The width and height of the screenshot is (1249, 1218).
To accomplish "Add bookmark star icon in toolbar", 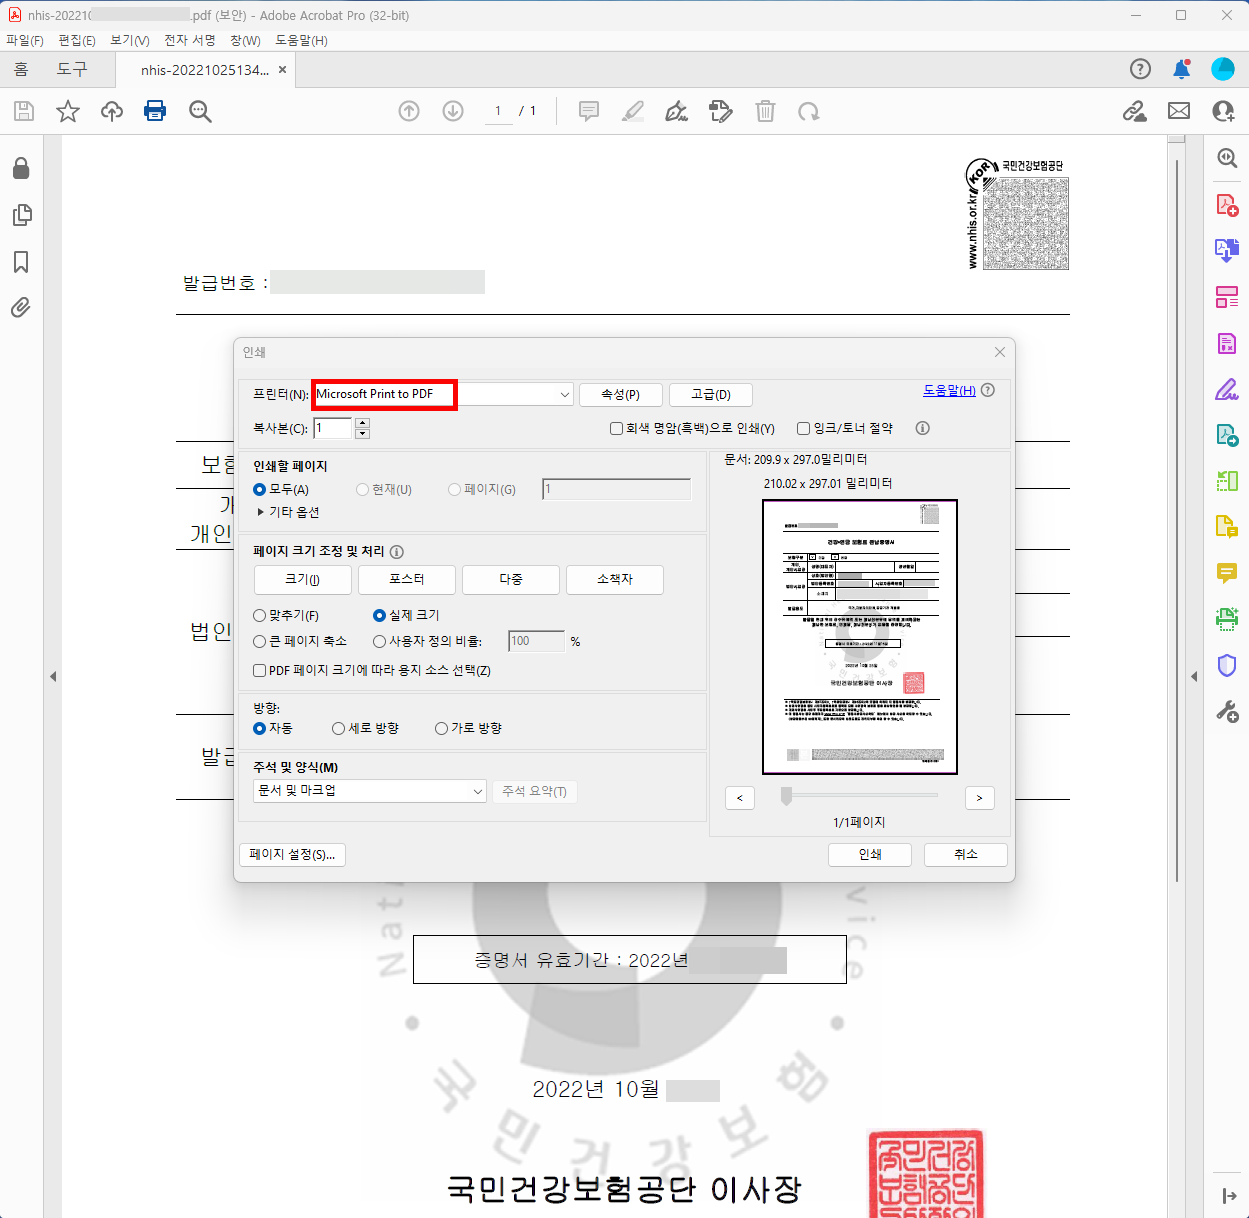I will (x=68, y=111).
